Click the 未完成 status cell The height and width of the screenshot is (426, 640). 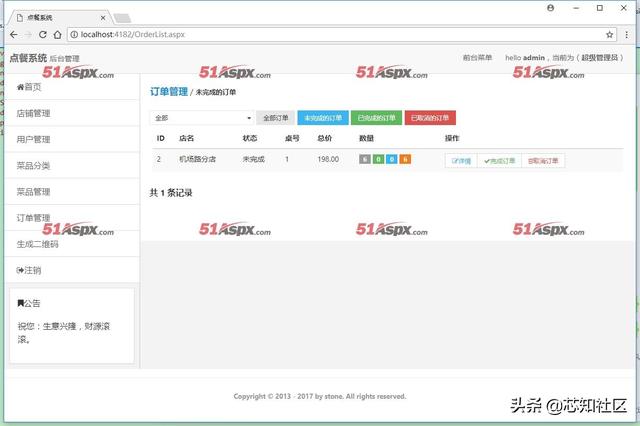pos(253,159)
